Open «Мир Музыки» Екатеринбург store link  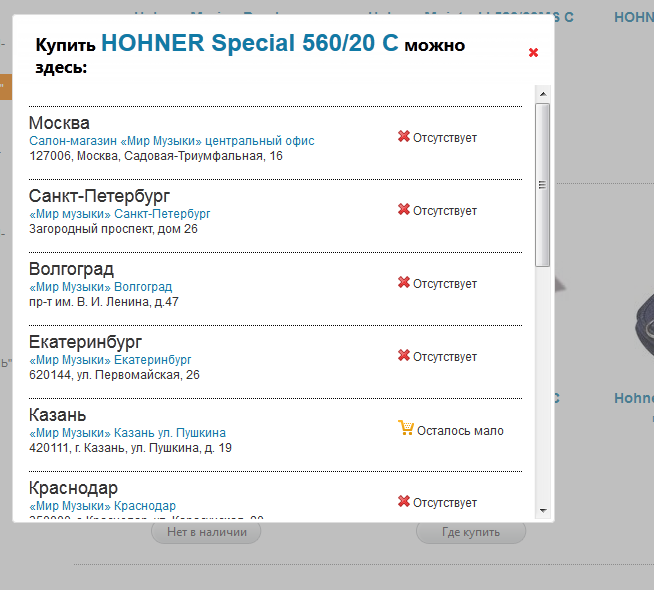pyautogui.click(x=110, y=360)
